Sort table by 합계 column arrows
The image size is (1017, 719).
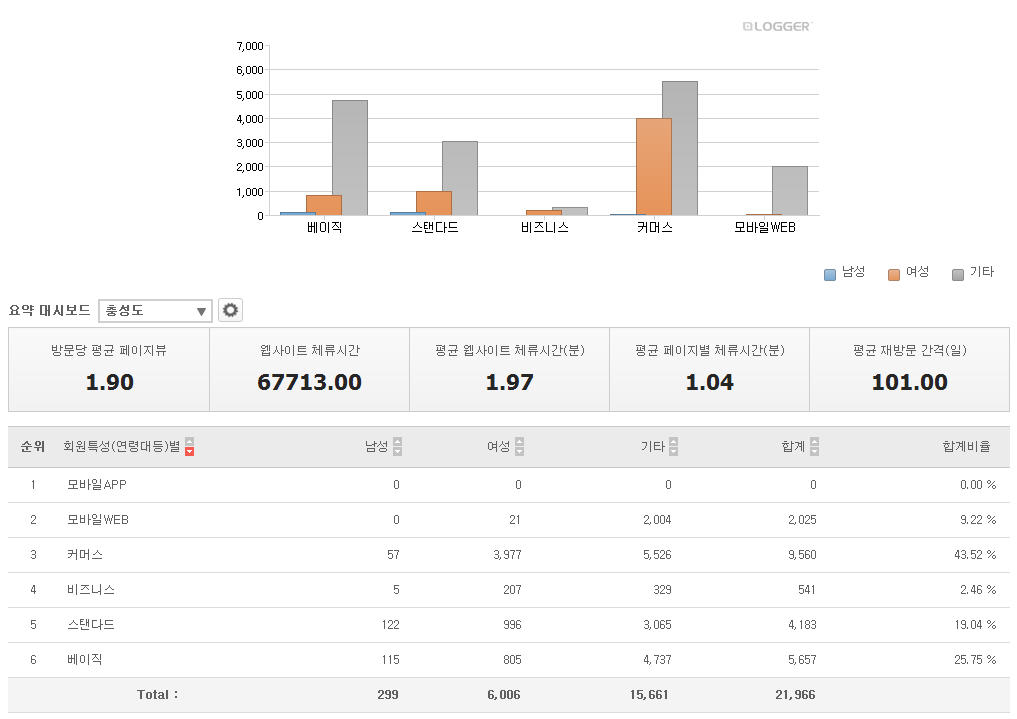coord(816,447)
